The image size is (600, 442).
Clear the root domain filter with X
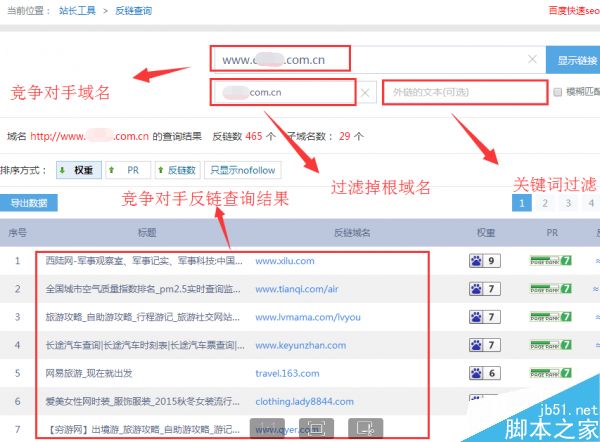coord(365,93)
